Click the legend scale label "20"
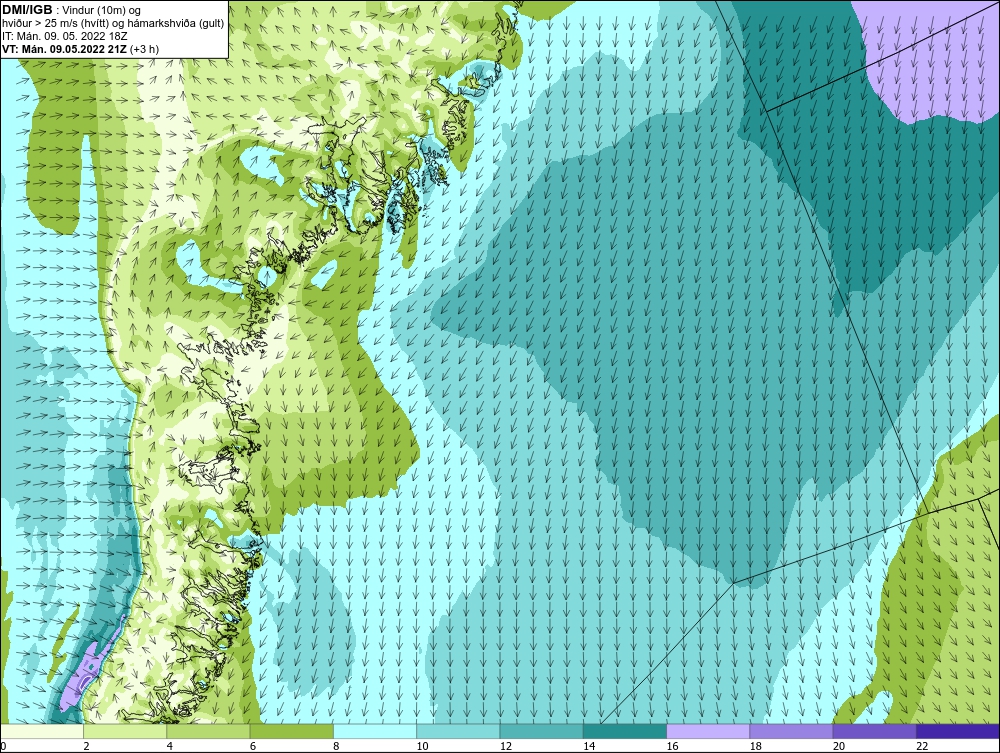Image resolution: width=1000 pixels, height=753 pixels. coord(838,747)
